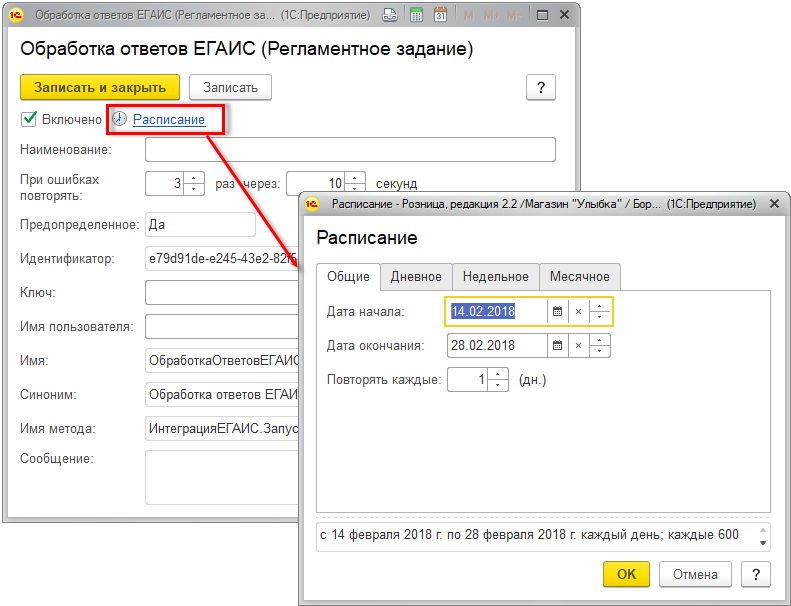Viewport: 791px width, 606px height.
Task: Click the Синоним field Обработка ответов
Action: pos(222,395)
